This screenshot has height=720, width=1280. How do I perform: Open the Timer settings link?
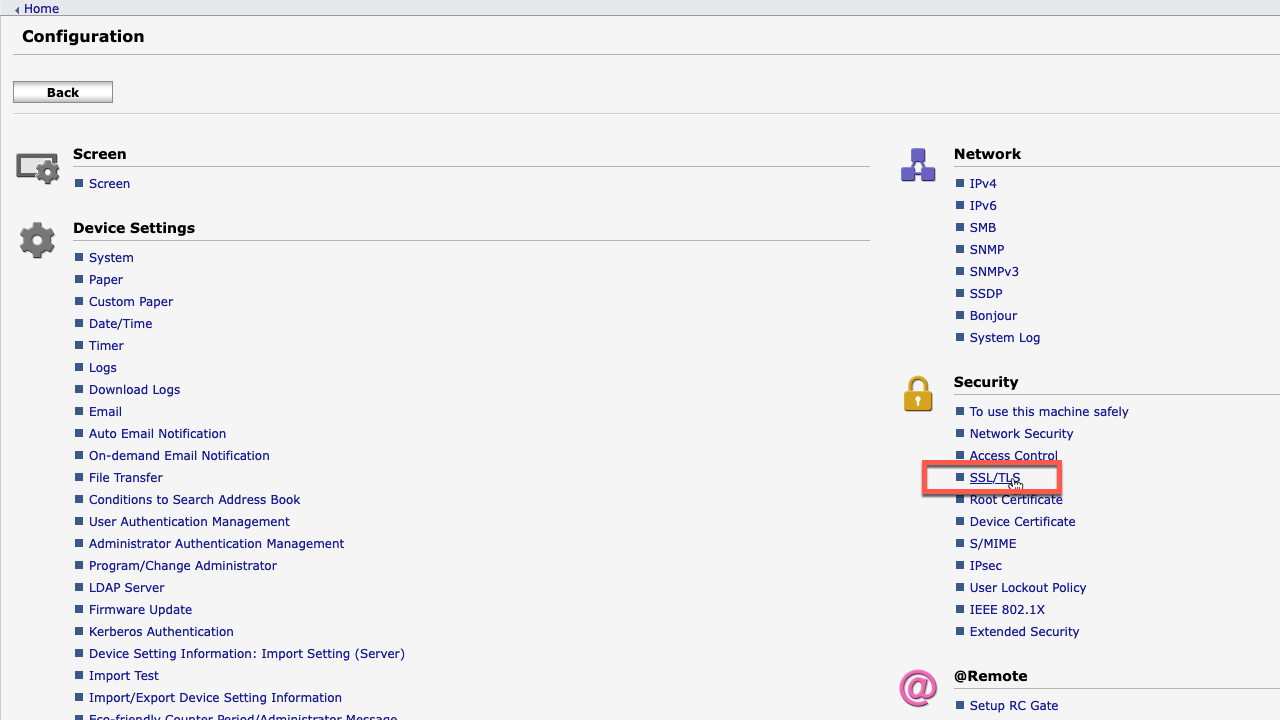106,346
